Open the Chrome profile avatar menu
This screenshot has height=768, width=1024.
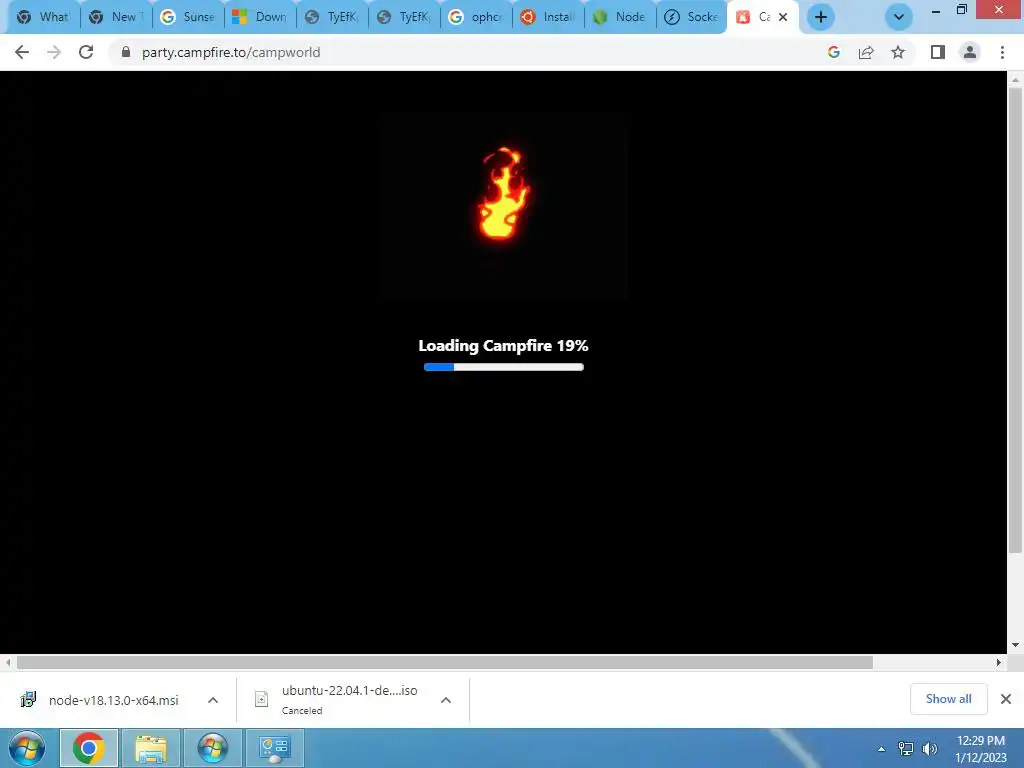tap(970, 52)
